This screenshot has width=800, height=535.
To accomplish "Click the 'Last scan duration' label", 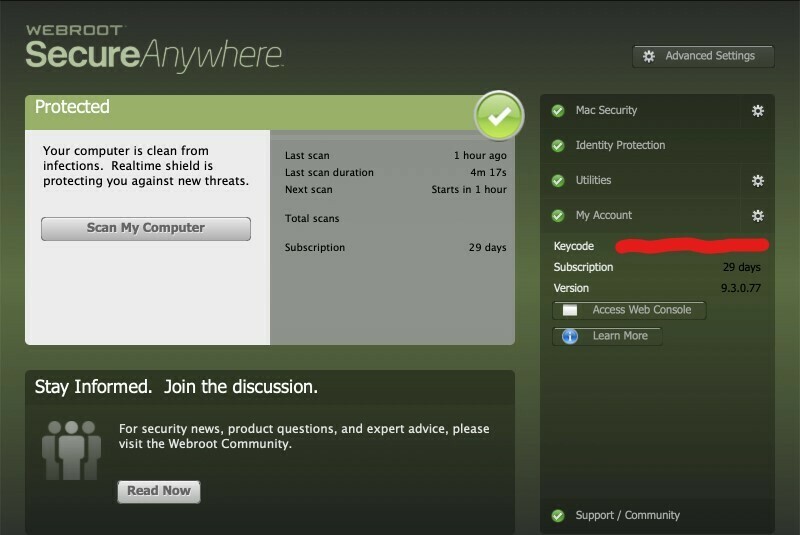I will (329, 172).
